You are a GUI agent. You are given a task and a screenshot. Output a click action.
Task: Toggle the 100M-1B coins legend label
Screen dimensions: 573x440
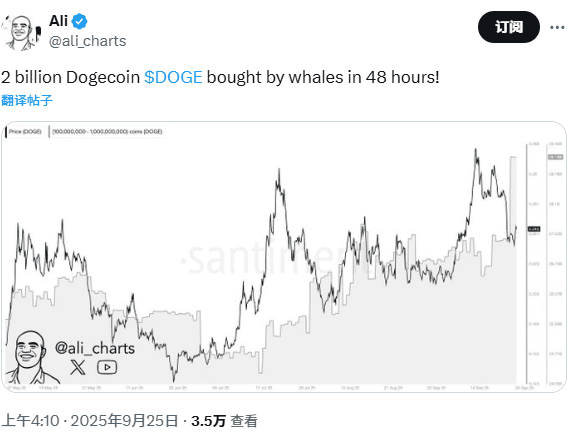coord(107,132)
